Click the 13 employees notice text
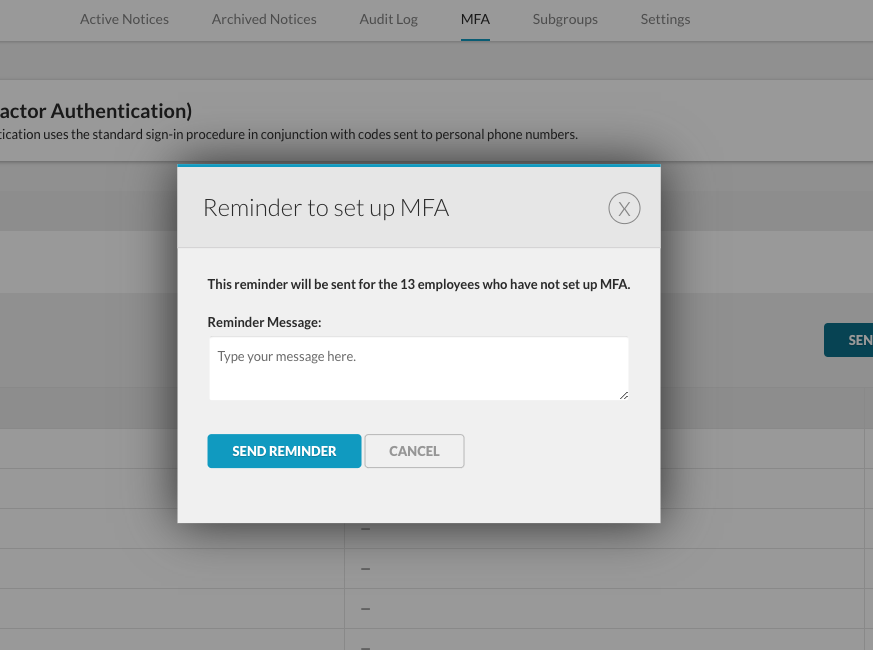The width and height of the screenshot is (873, 650). click(x=419, y=285)
